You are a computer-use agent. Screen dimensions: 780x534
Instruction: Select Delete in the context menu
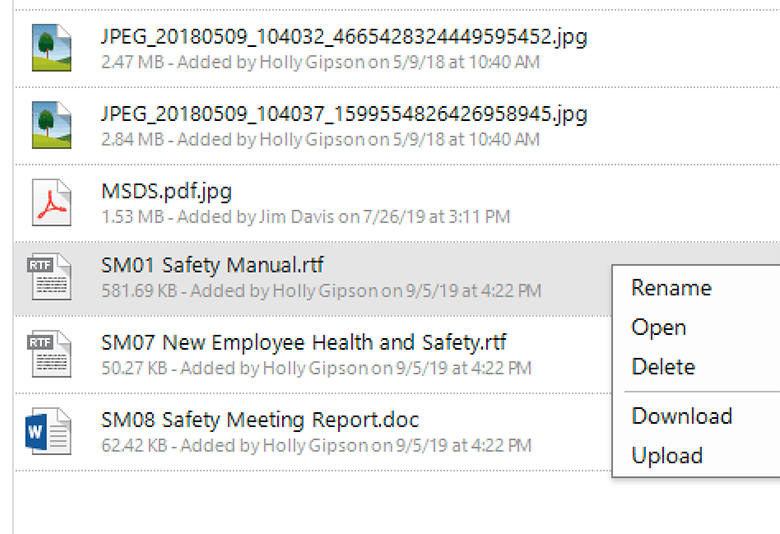[663, 367]
